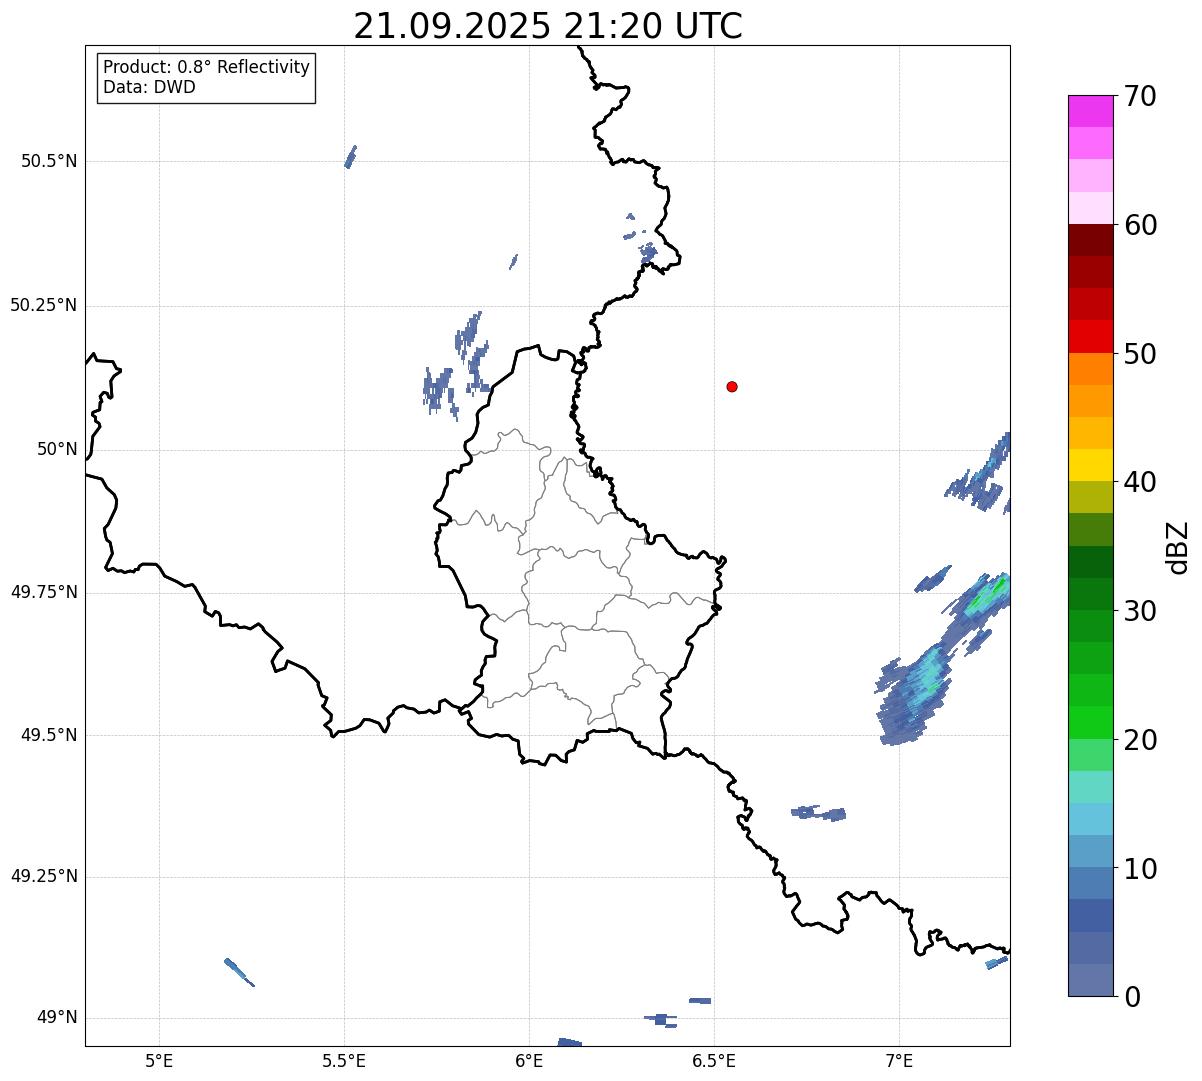Click the 49.75°N latitude label
This screenshot has width=1202, height=1081.
(43, 592)
